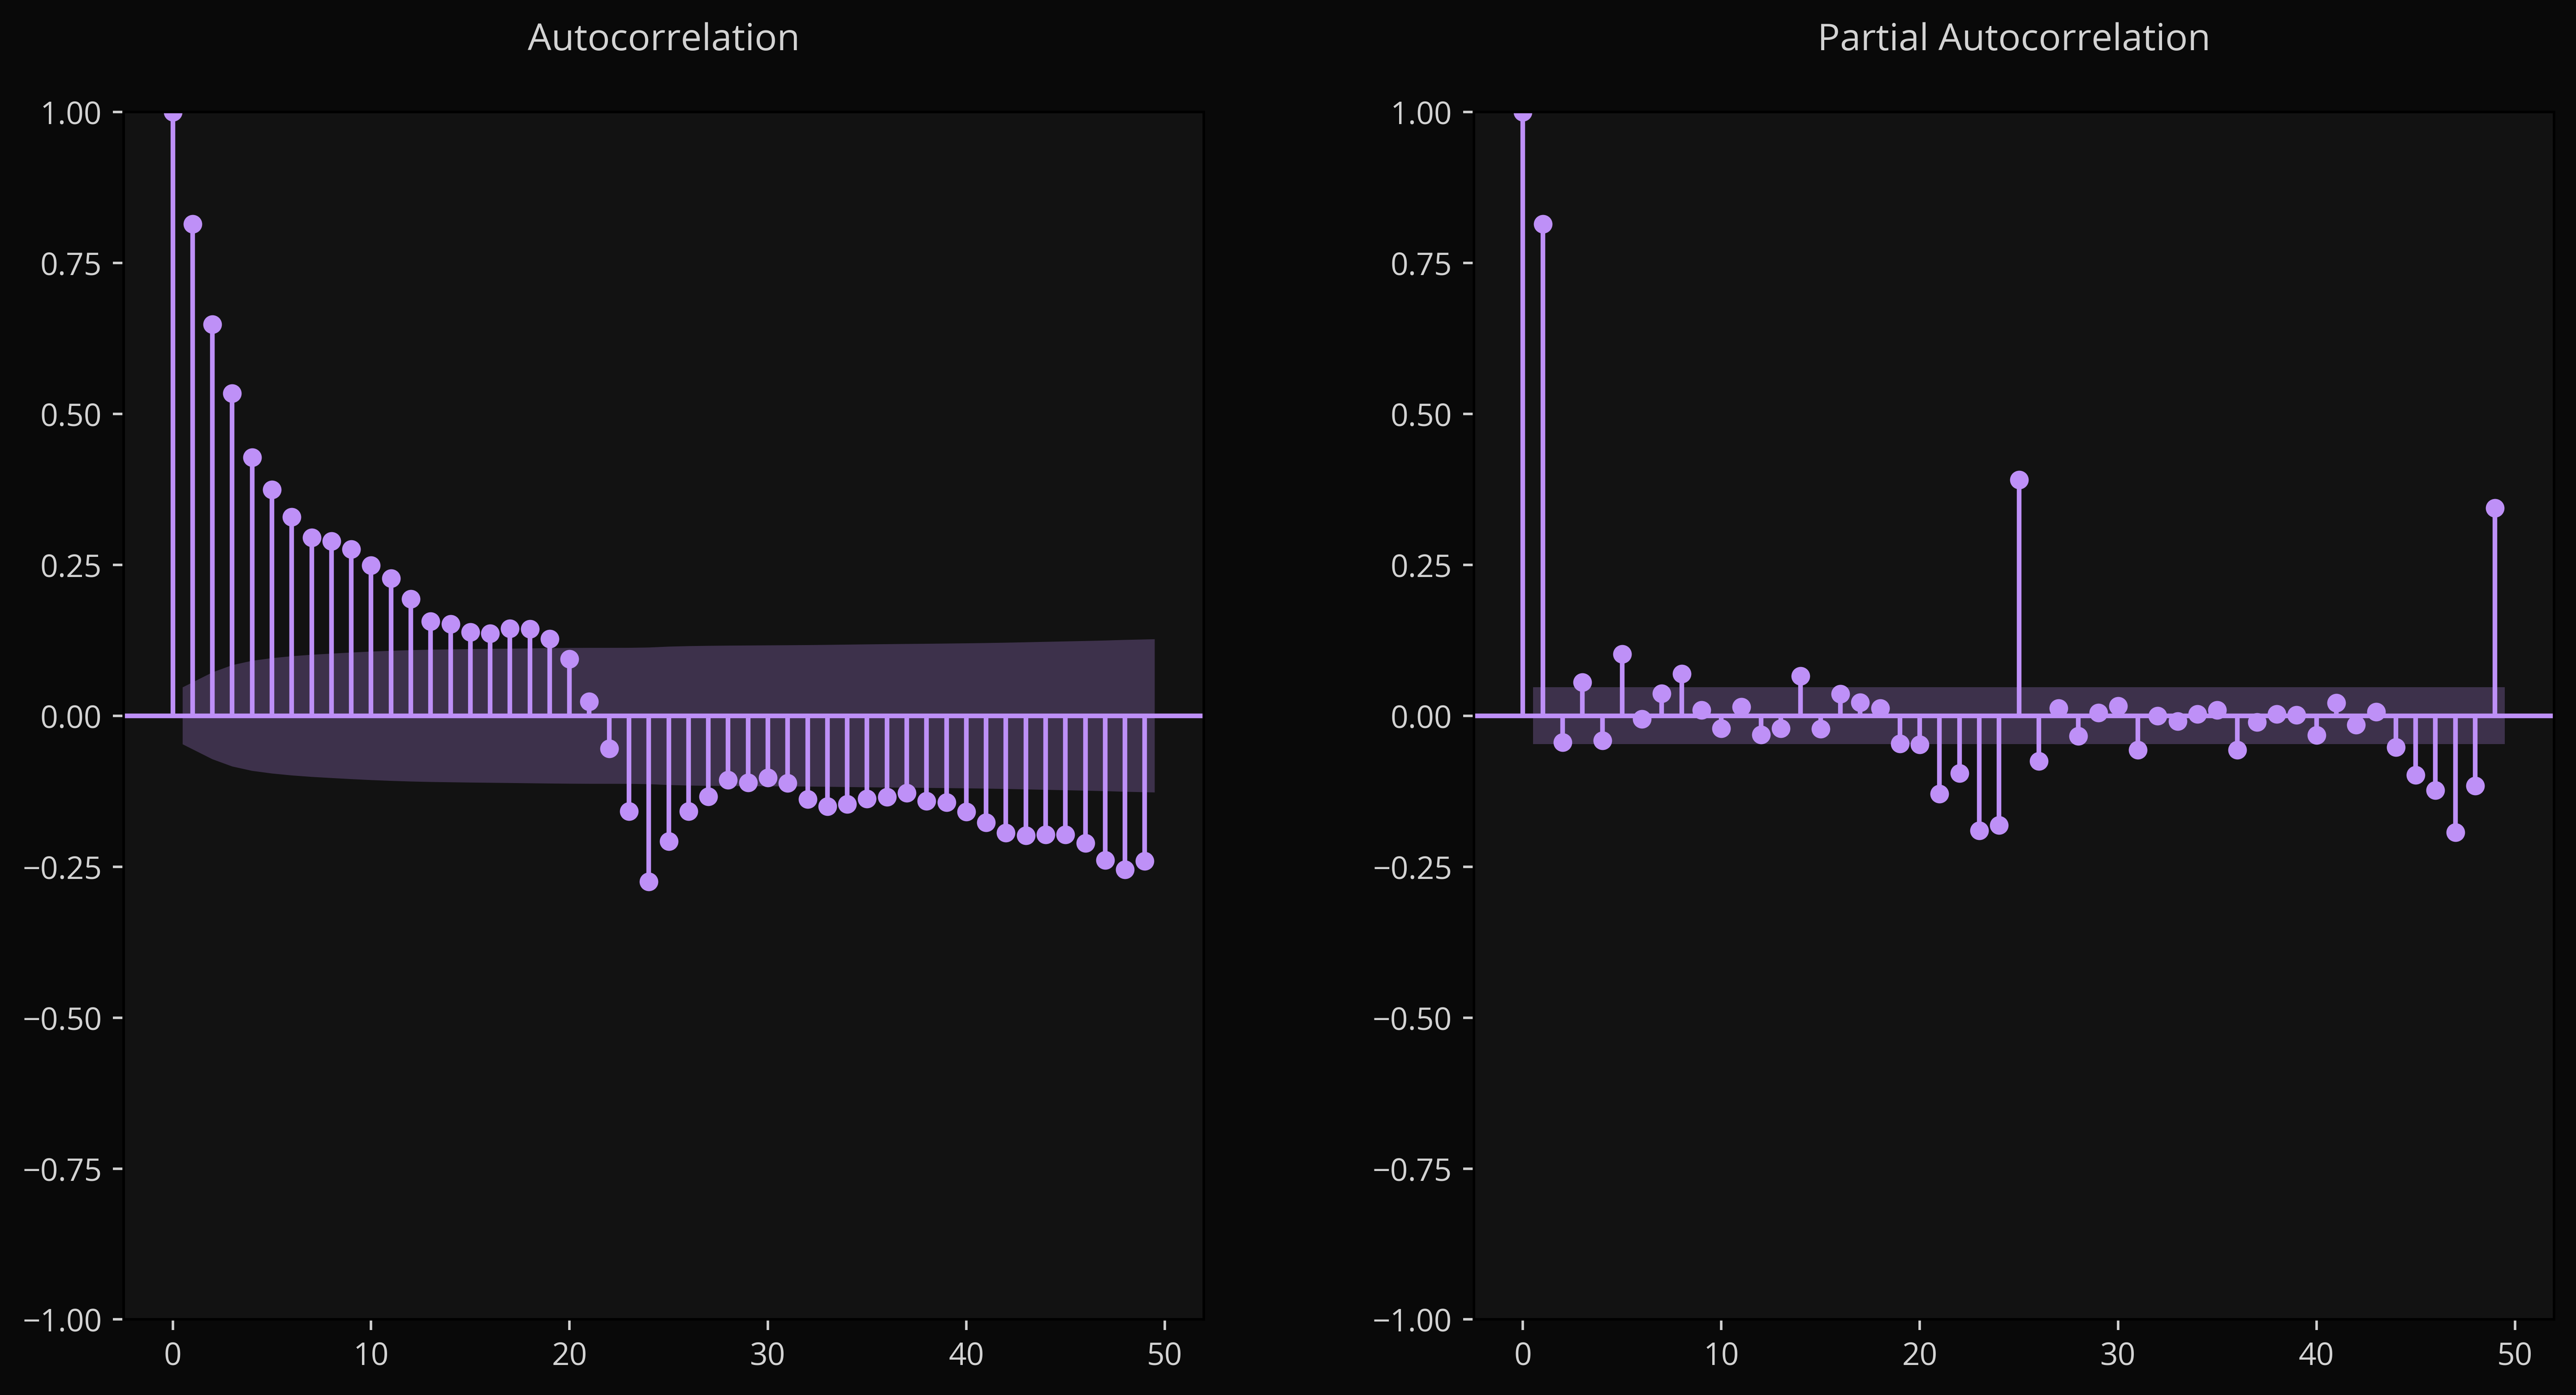Click the x-axis tick label 20 under Partial Autocorrelation
Viewport: 2576px width, 1395px height.
coord(1919,1355)
